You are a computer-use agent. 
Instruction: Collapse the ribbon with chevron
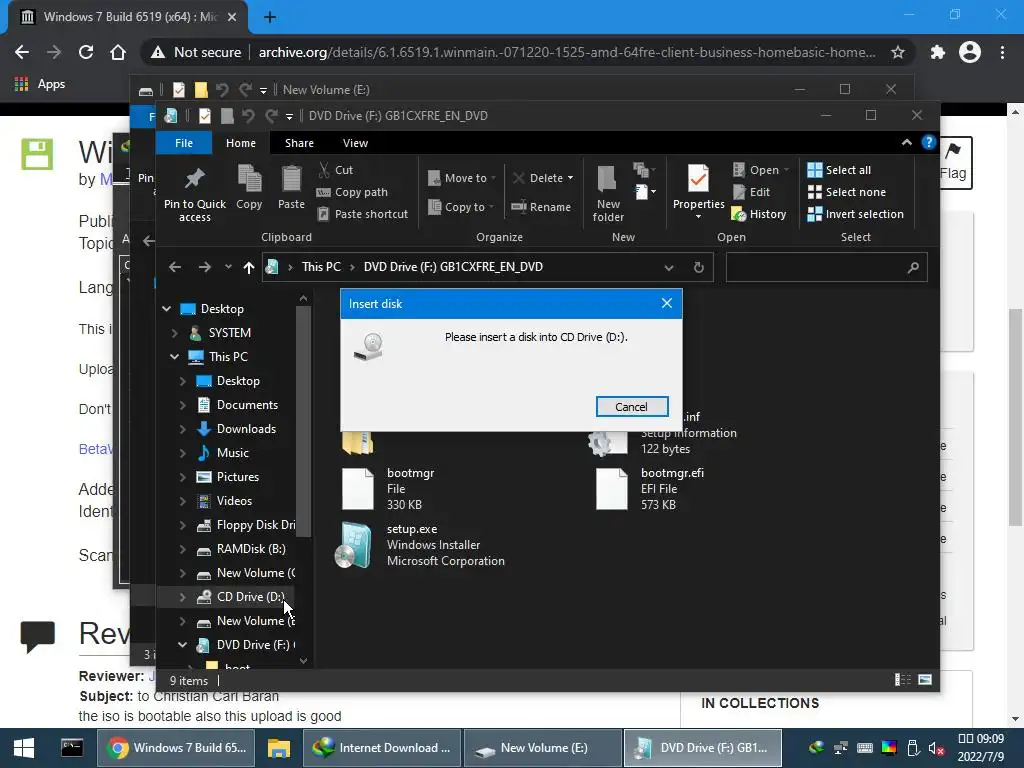tap(906, 142)
